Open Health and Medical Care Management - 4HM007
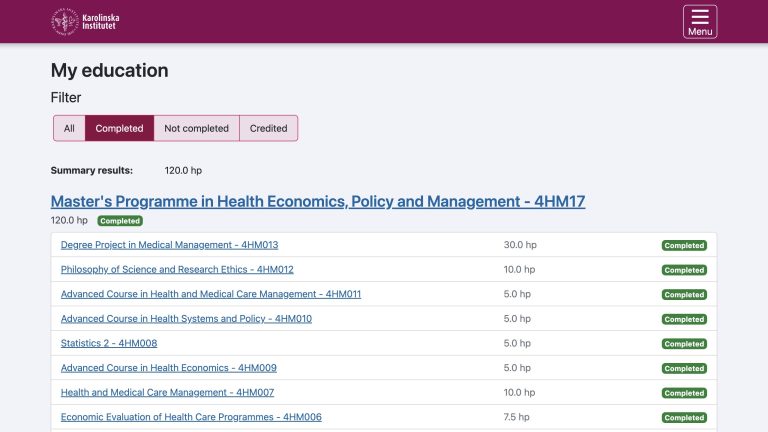The width and height of the screenshot is (768, 432). point(168,392)
